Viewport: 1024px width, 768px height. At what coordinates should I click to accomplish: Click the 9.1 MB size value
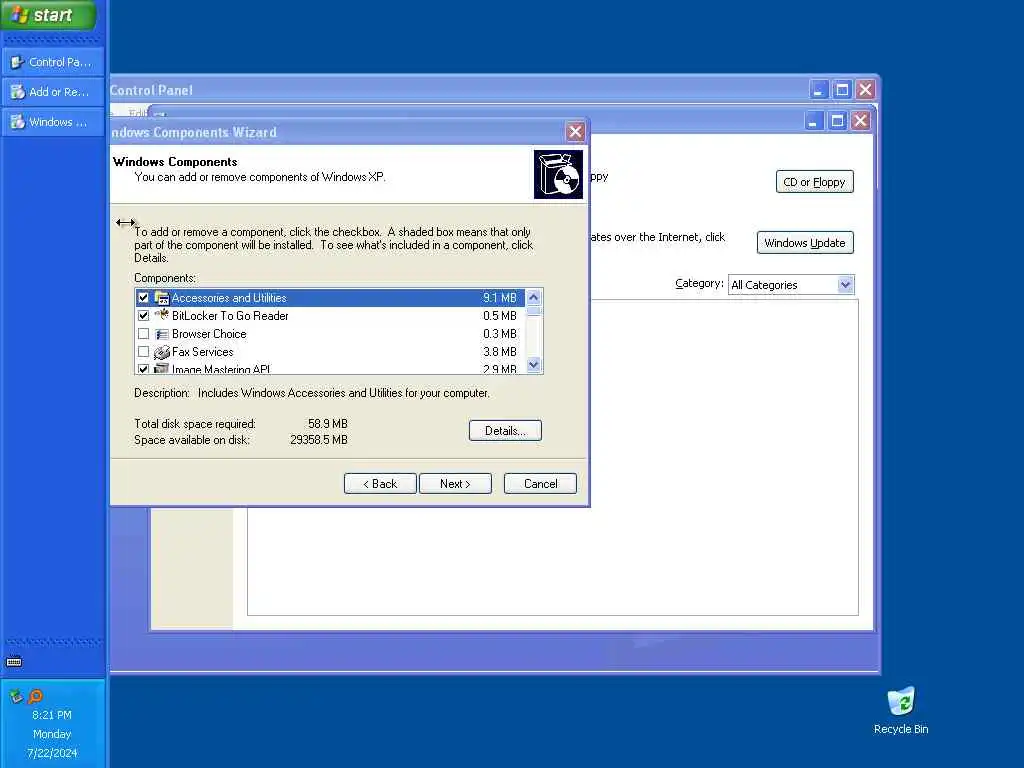(500, 298)
